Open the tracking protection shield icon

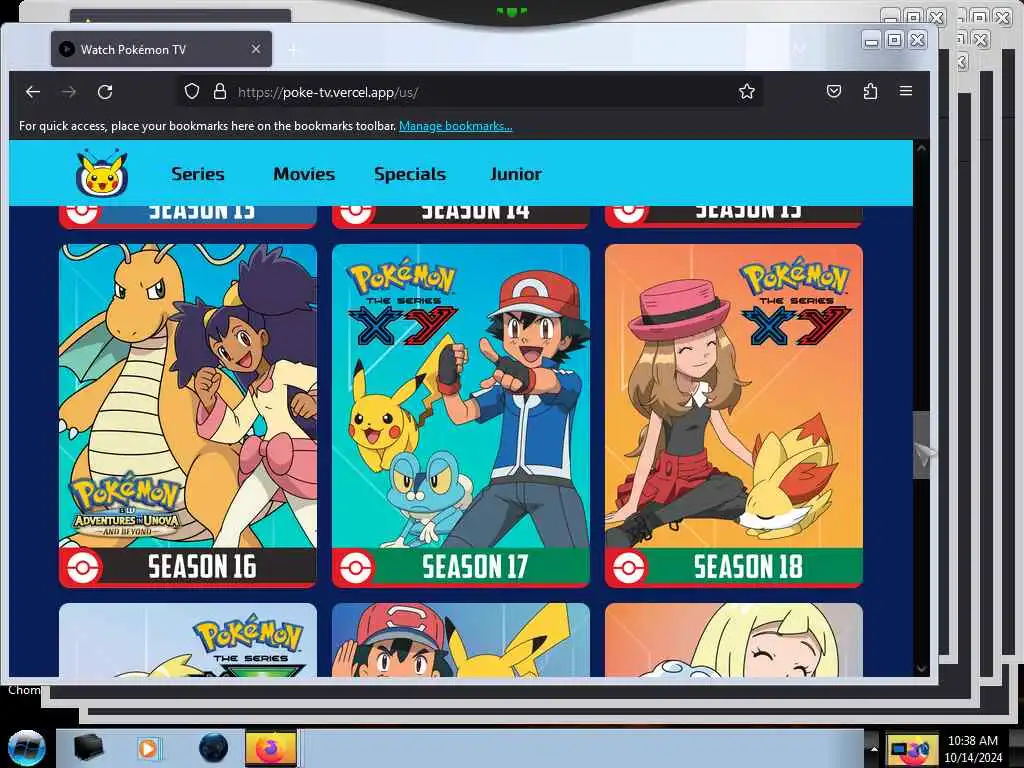tap(191, 91)
